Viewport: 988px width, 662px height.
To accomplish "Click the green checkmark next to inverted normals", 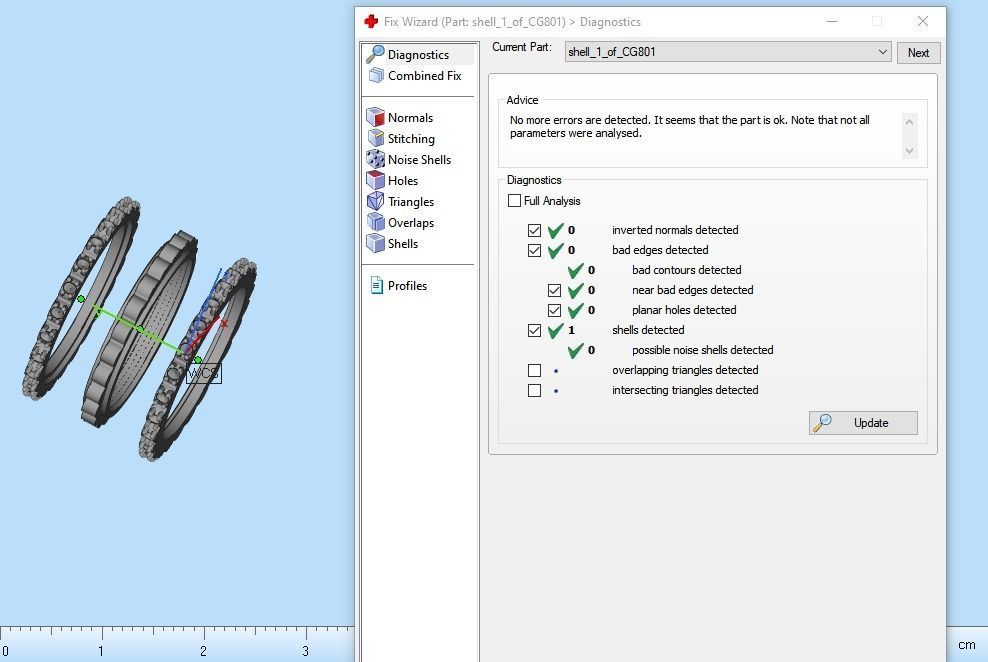I will (x=555, y=231).
